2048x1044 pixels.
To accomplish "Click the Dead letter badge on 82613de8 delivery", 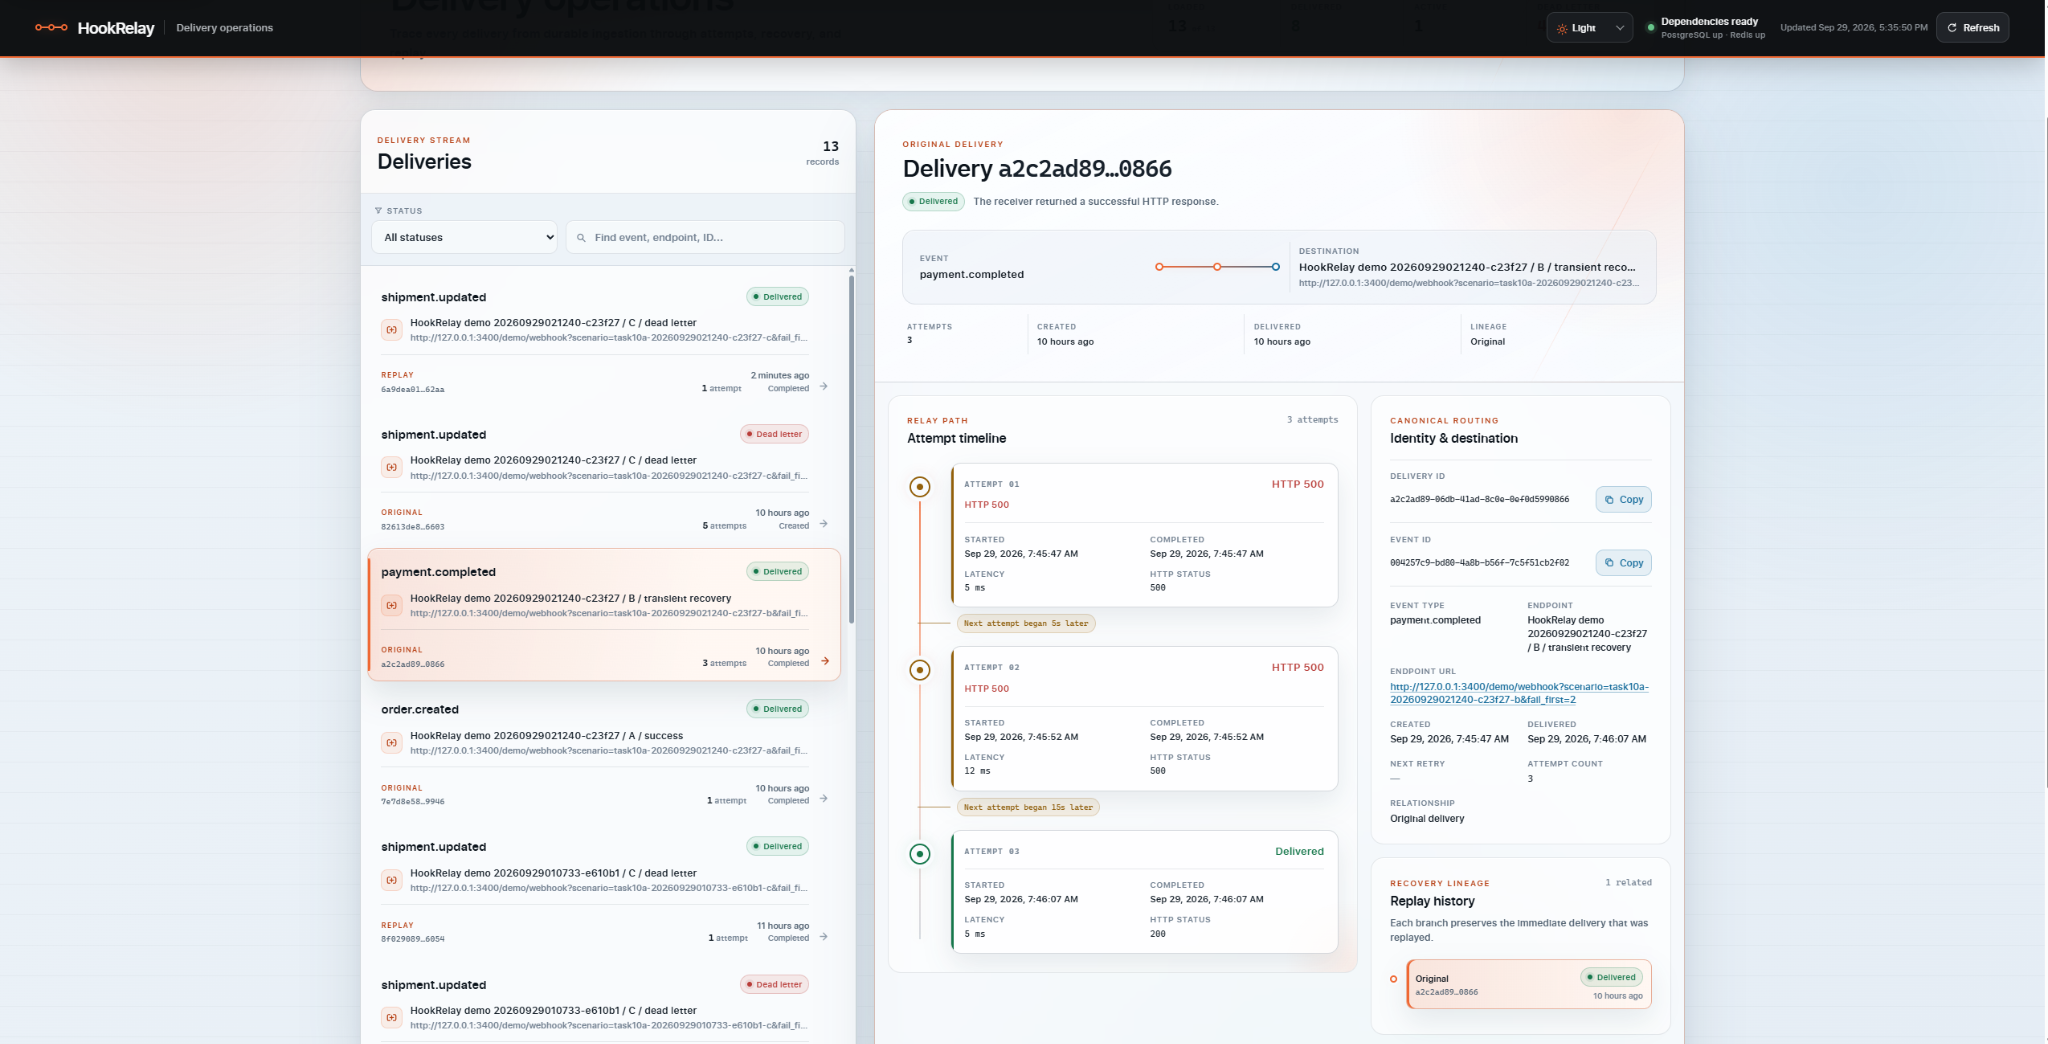I will coord(774,434).
